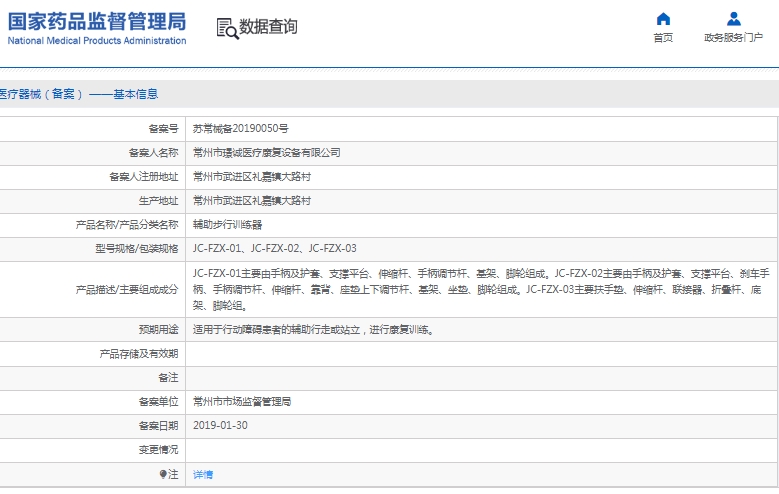Click the empty 备注 value cell
The width and height of the screenshot is (779, 494).
481,378
